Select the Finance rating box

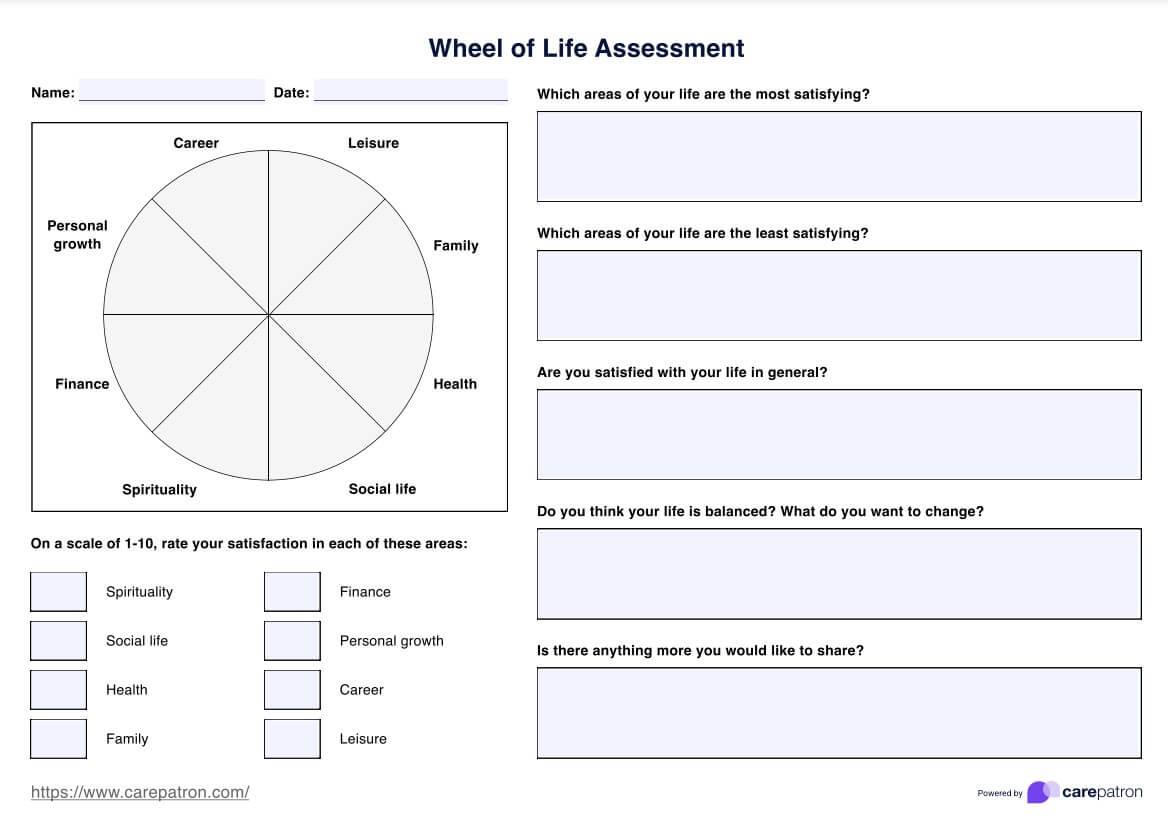[292, 592]
